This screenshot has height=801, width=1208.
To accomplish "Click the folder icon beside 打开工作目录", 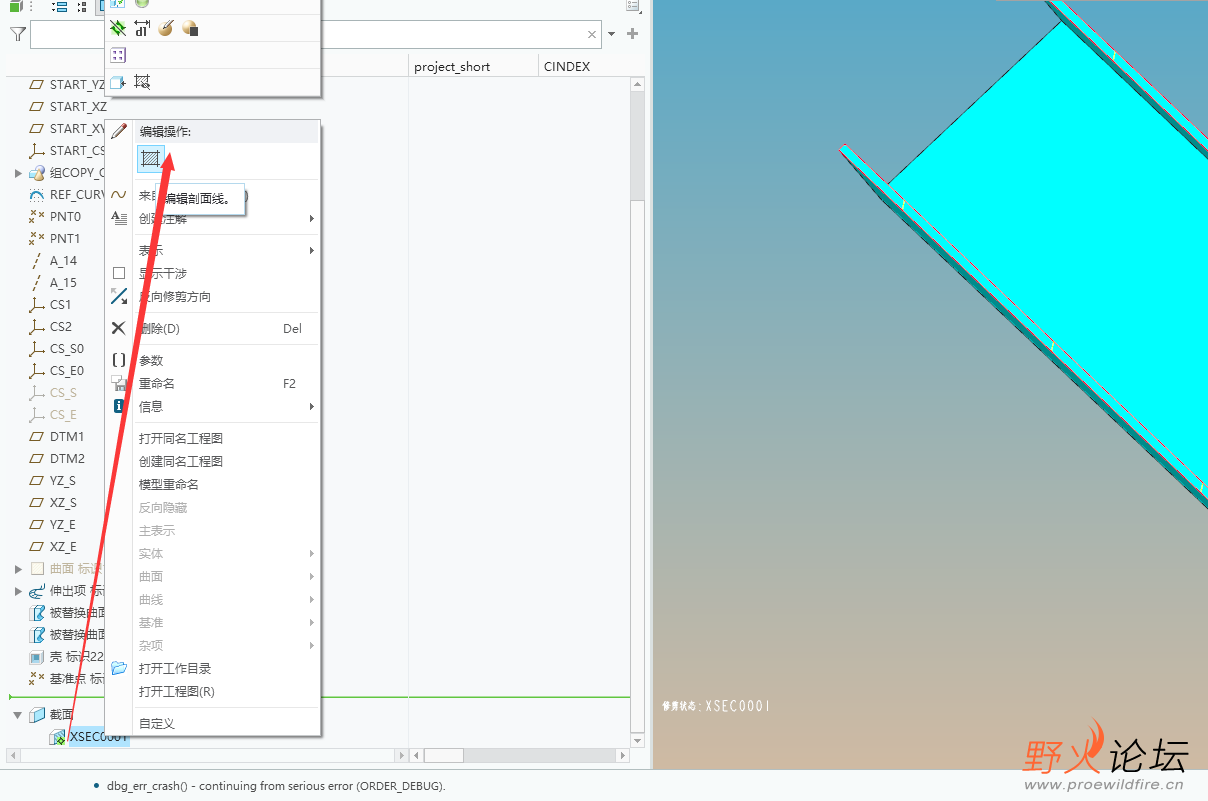I will pyautogui.click(x=119, y=668).
